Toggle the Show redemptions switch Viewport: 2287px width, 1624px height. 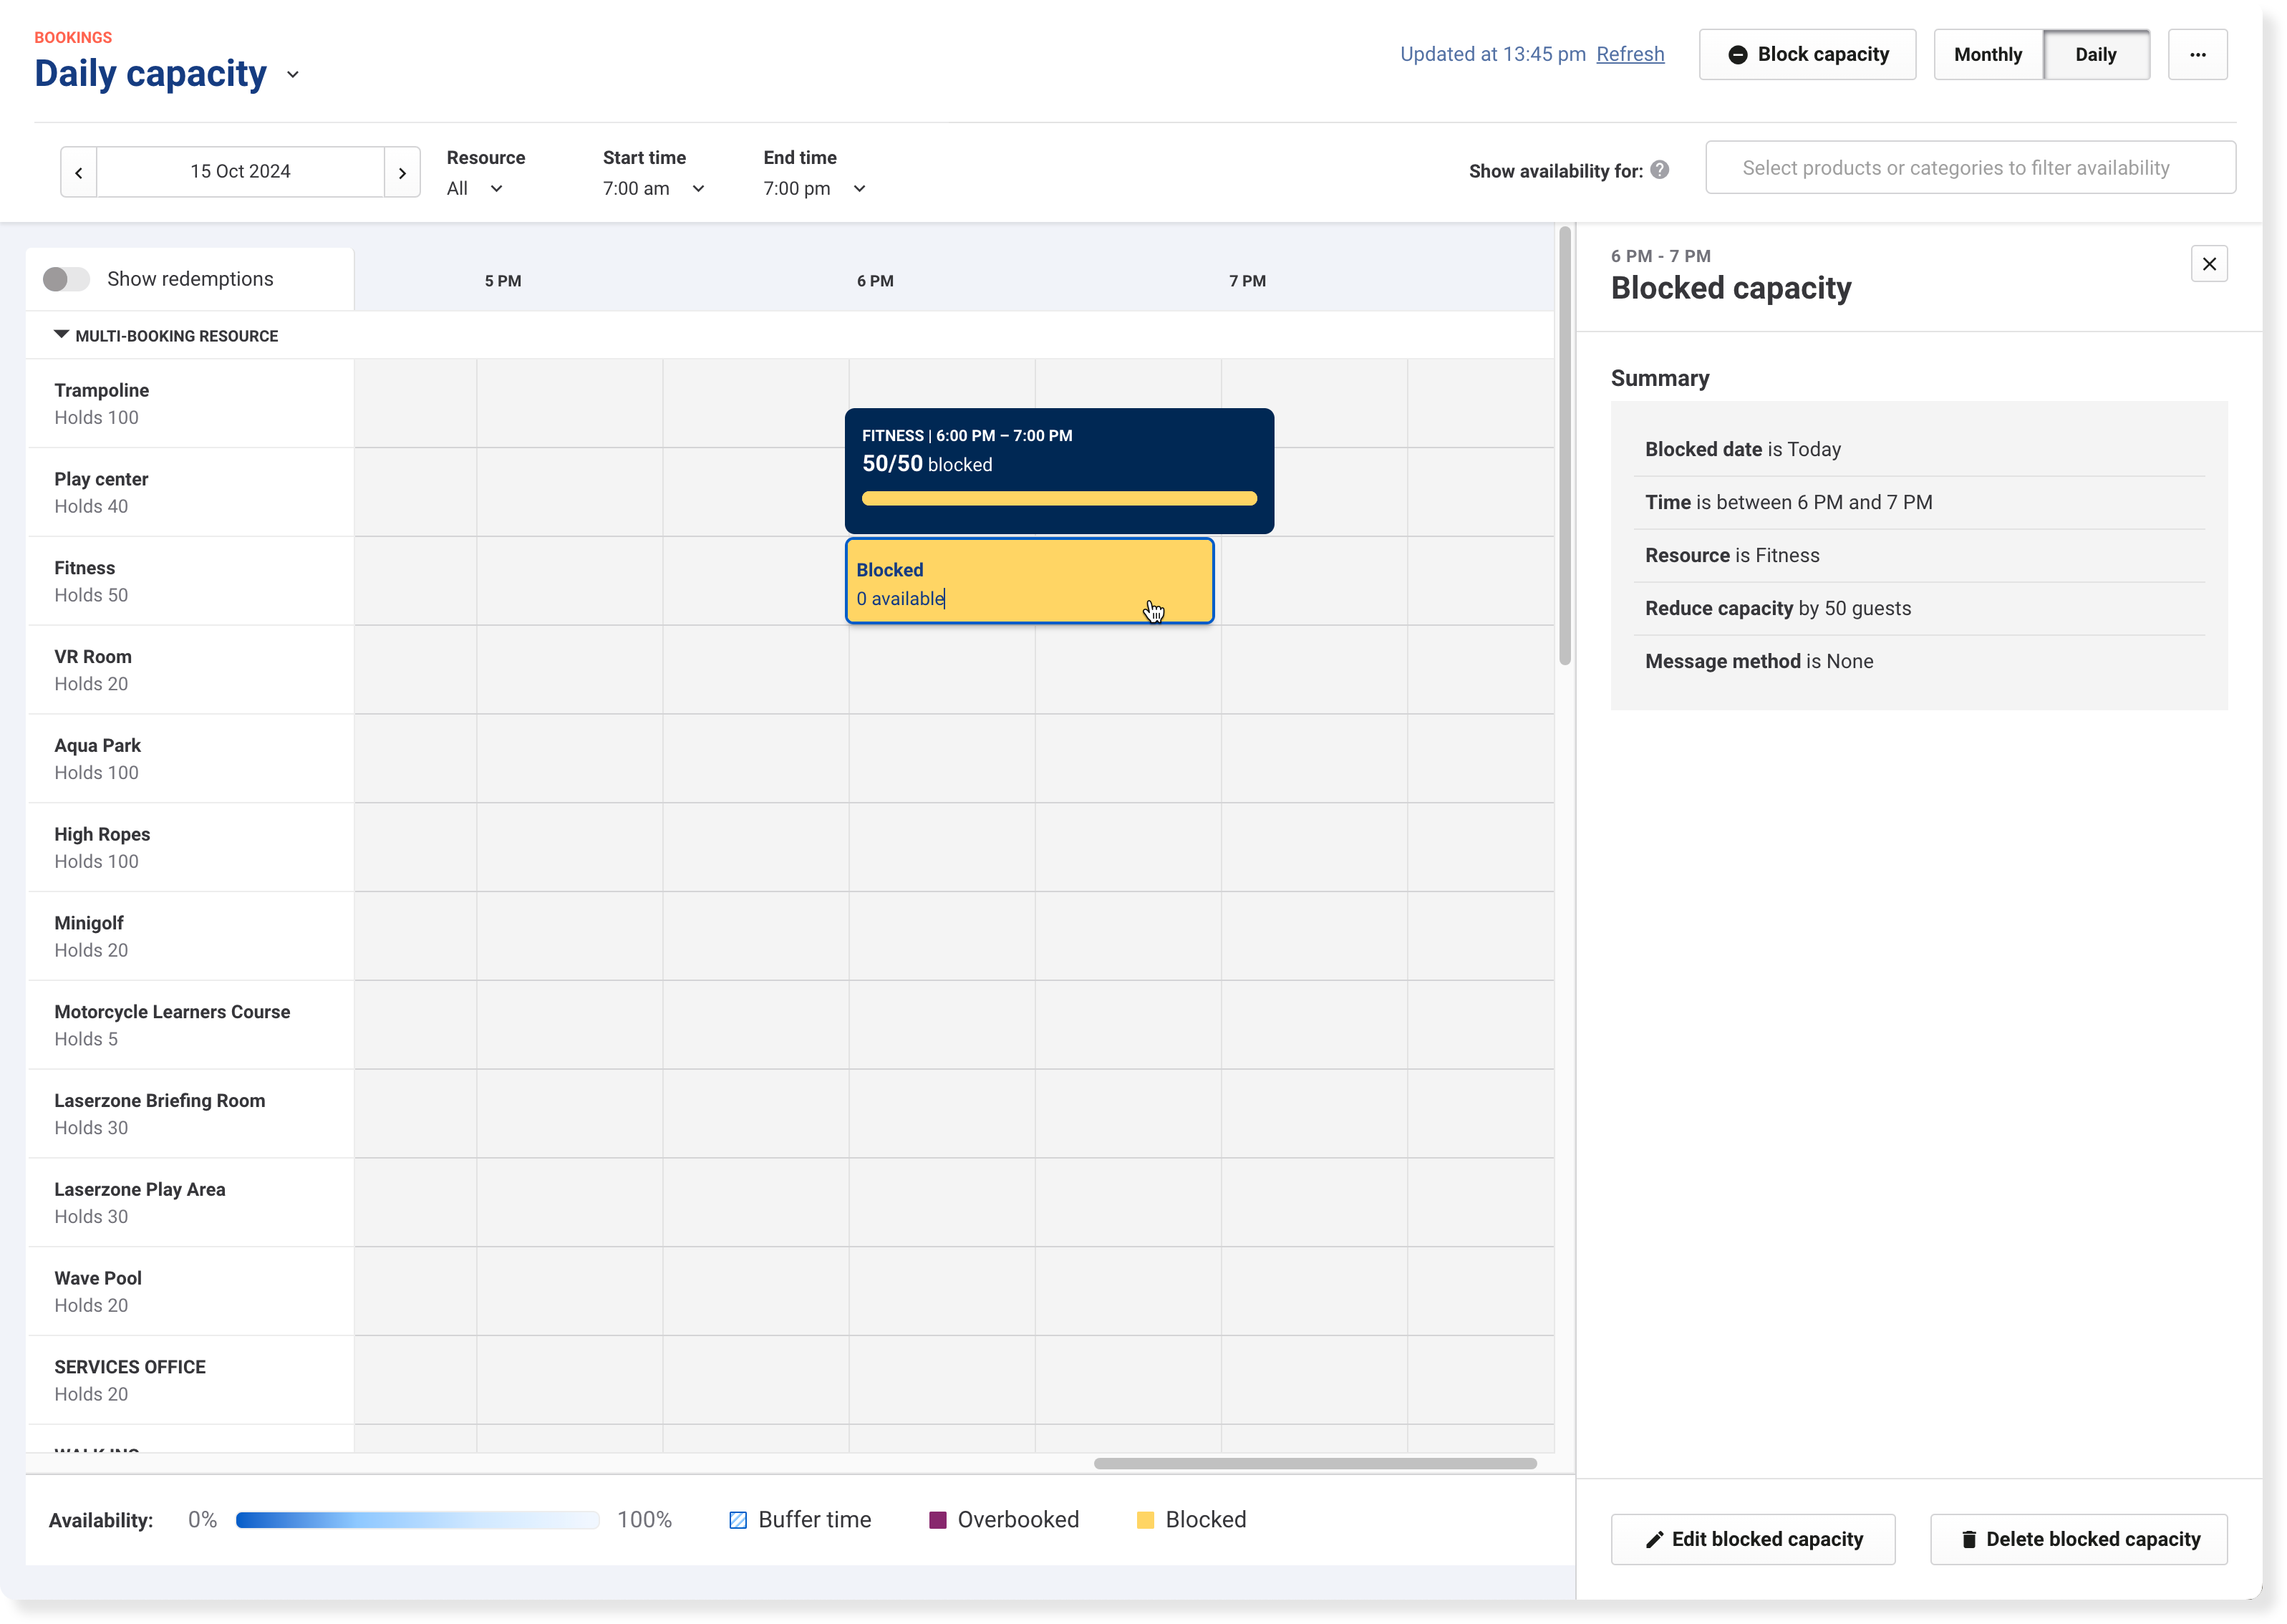point(66,279)
